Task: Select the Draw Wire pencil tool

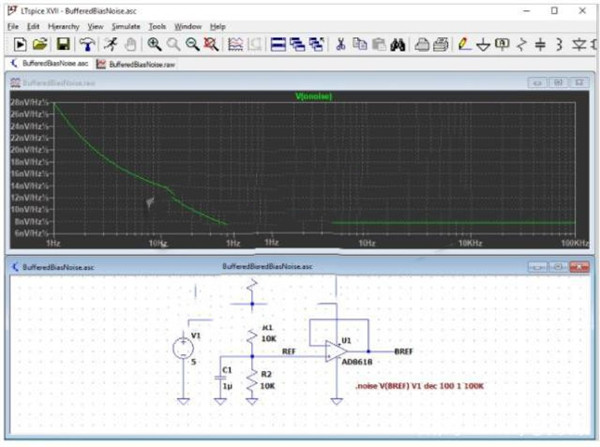Action: pos(463,45)
